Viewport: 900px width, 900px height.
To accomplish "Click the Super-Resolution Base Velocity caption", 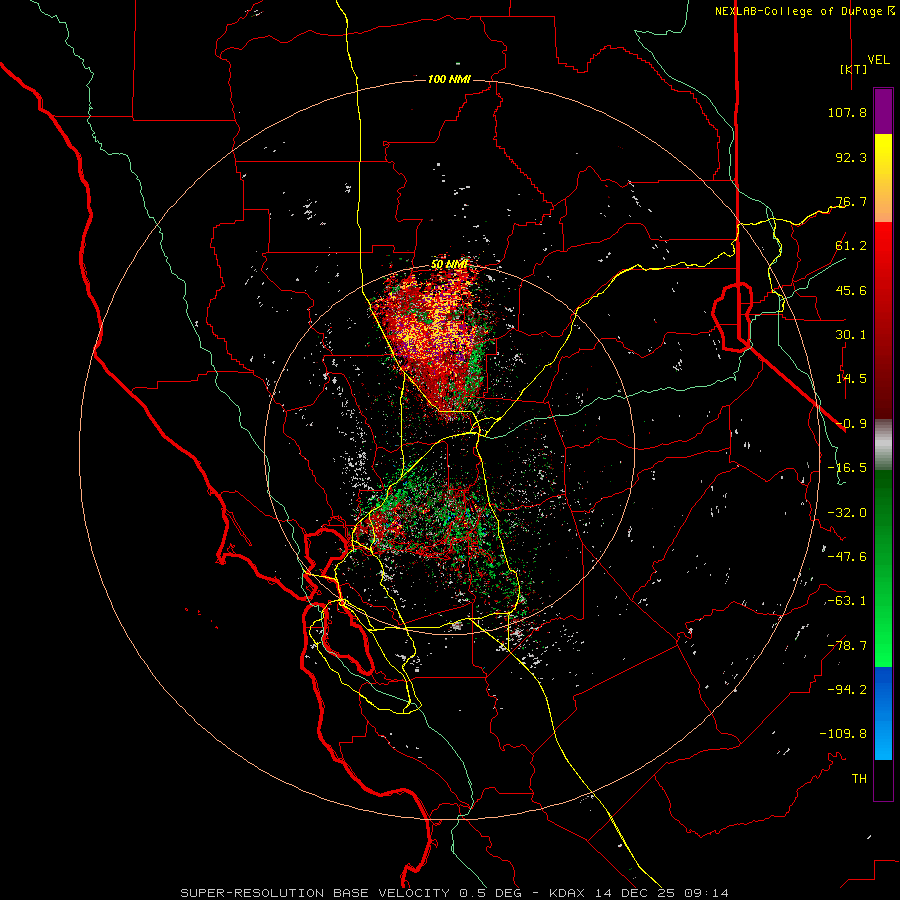I will coord(455,893).
